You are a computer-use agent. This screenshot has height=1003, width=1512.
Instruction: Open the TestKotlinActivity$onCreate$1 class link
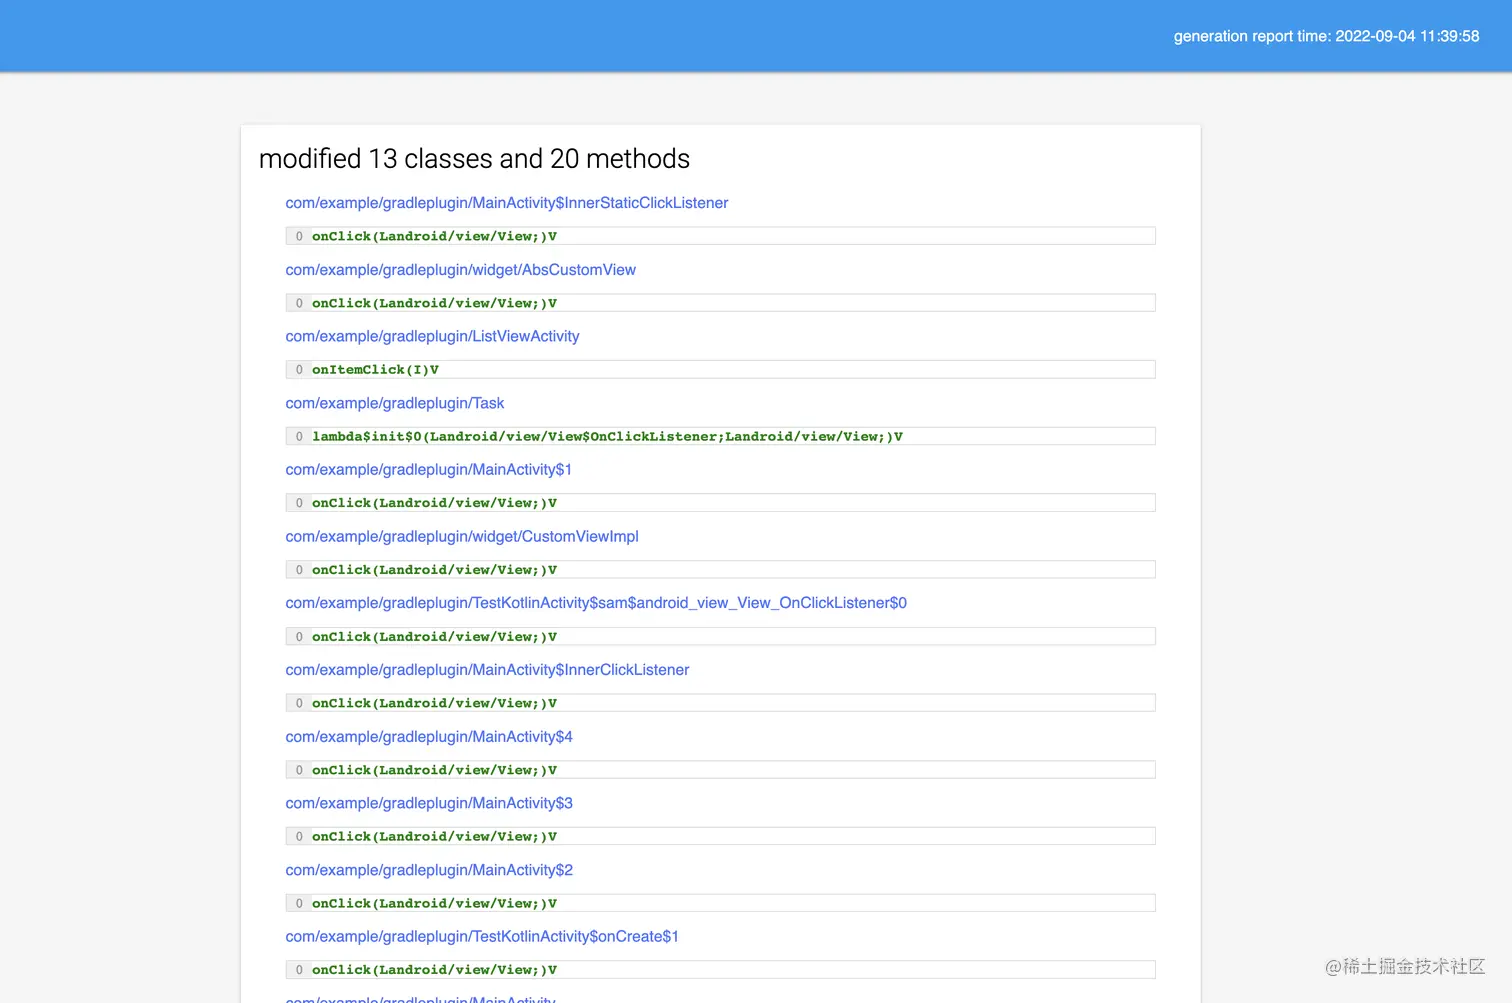[x=481, y=936]
